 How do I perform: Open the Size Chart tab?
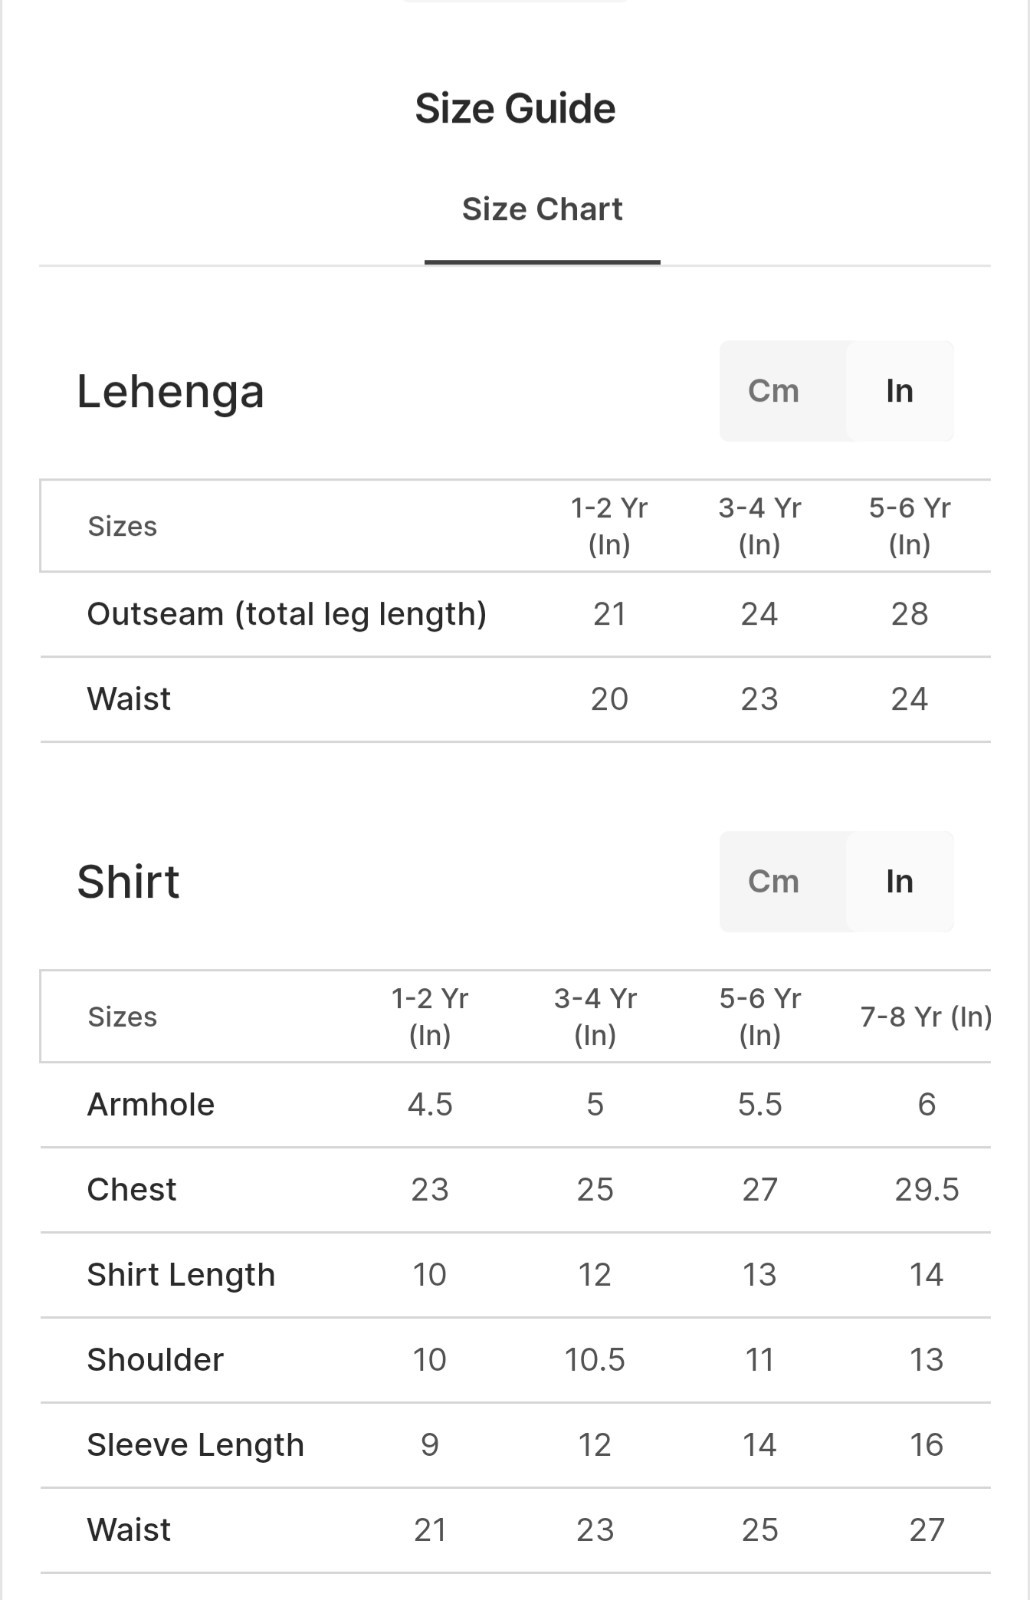(x=542, y=209)
